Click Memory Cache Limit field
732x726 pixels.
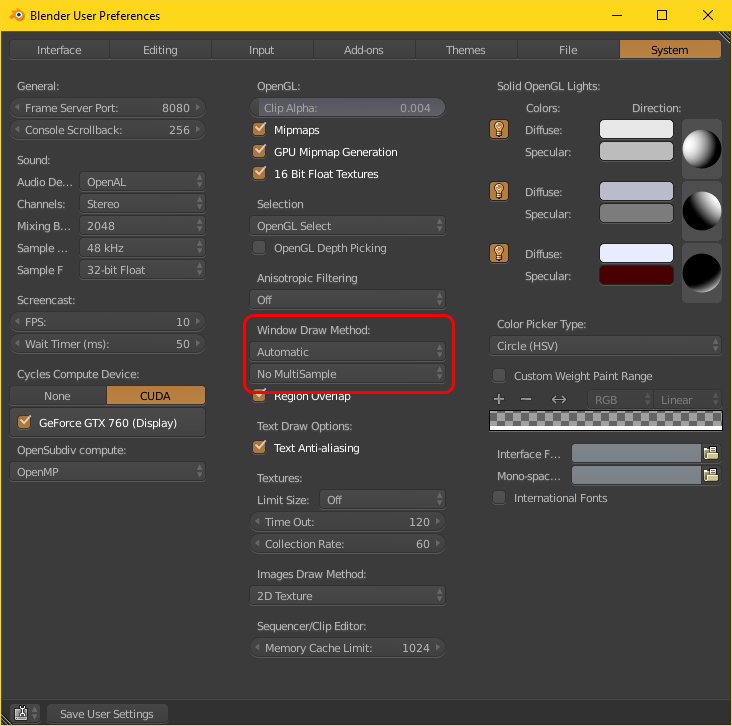[x=347, y=648]
